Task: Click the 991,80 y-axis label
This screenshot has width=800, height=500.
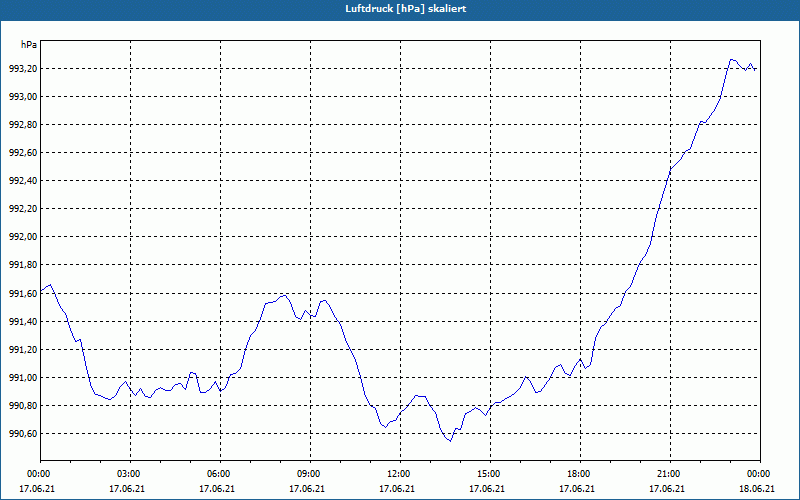Action: [x=23, y=265]
